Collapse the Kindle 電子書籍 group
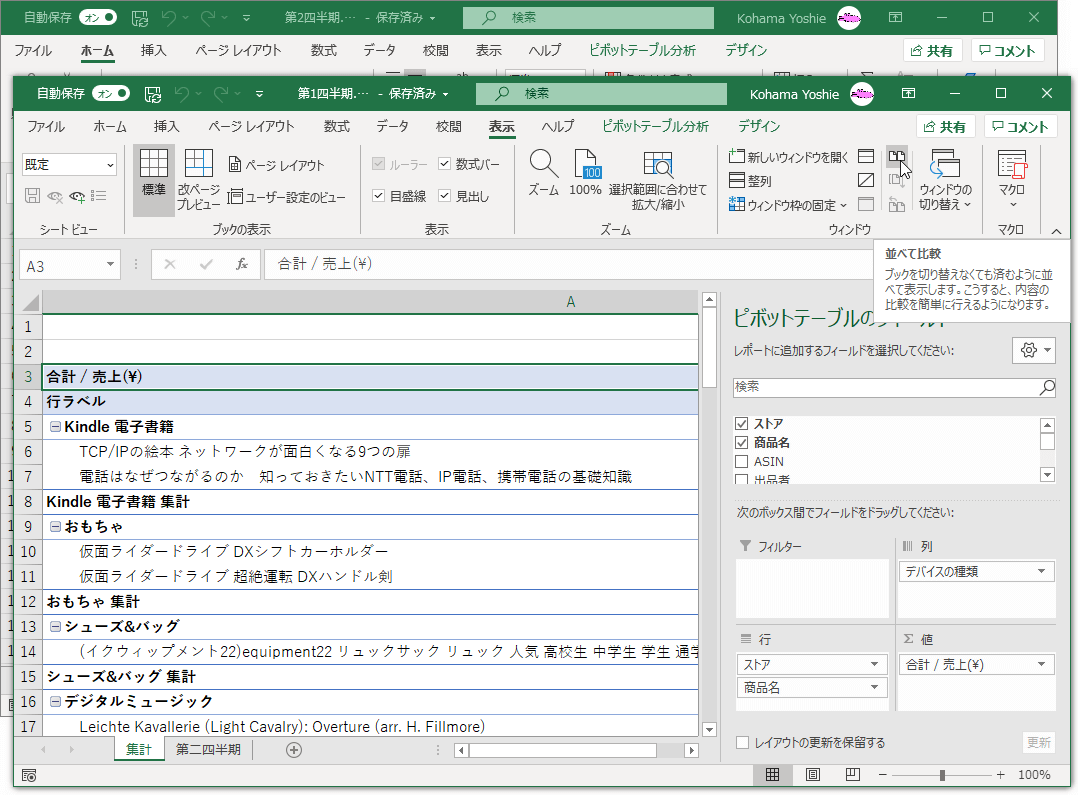This screenshot has height=795, width=1078. pos(55,426)
